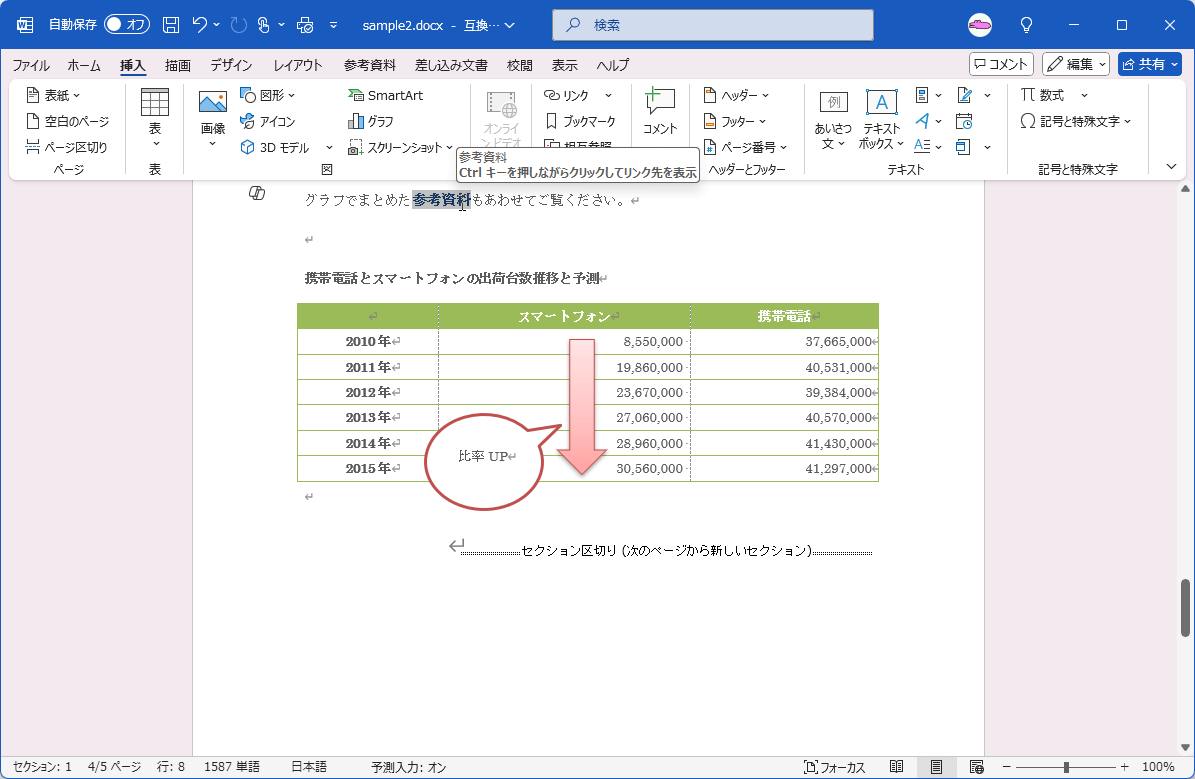Insert date and time from Text group
The image size is (1195, 779).
tap(964, 121)
